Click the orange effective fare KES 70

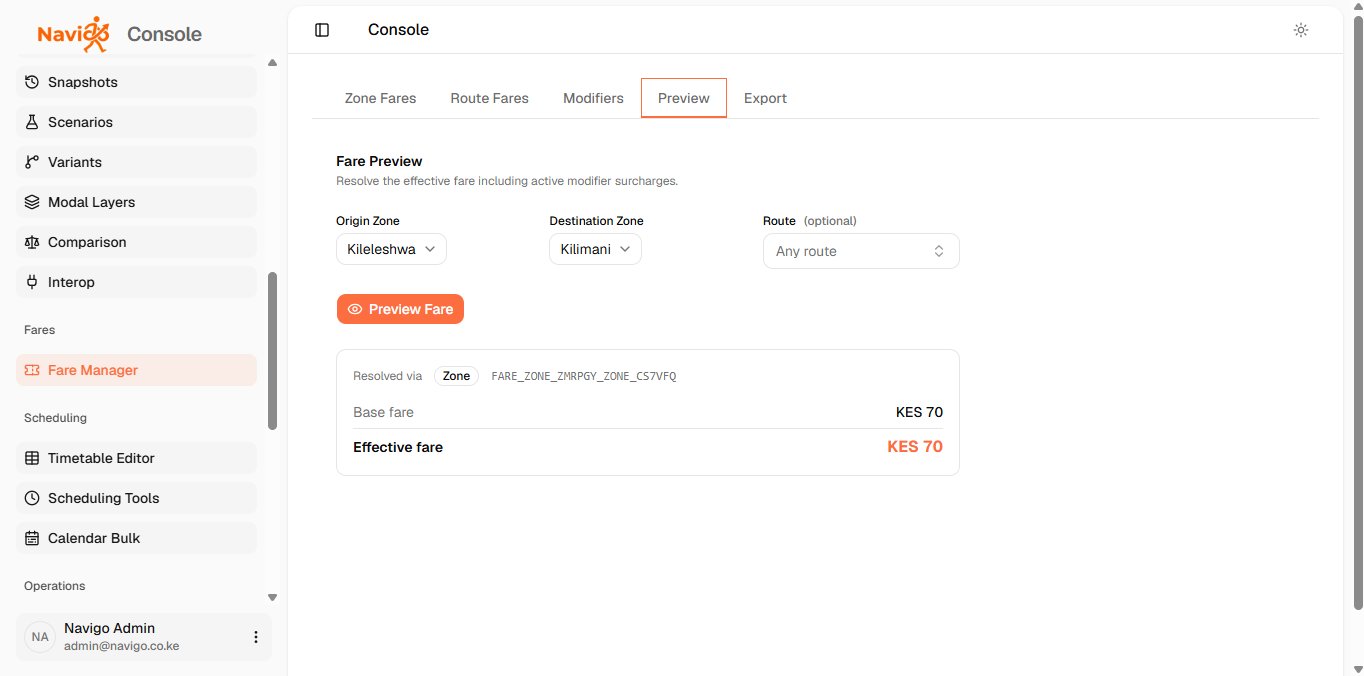915,447
